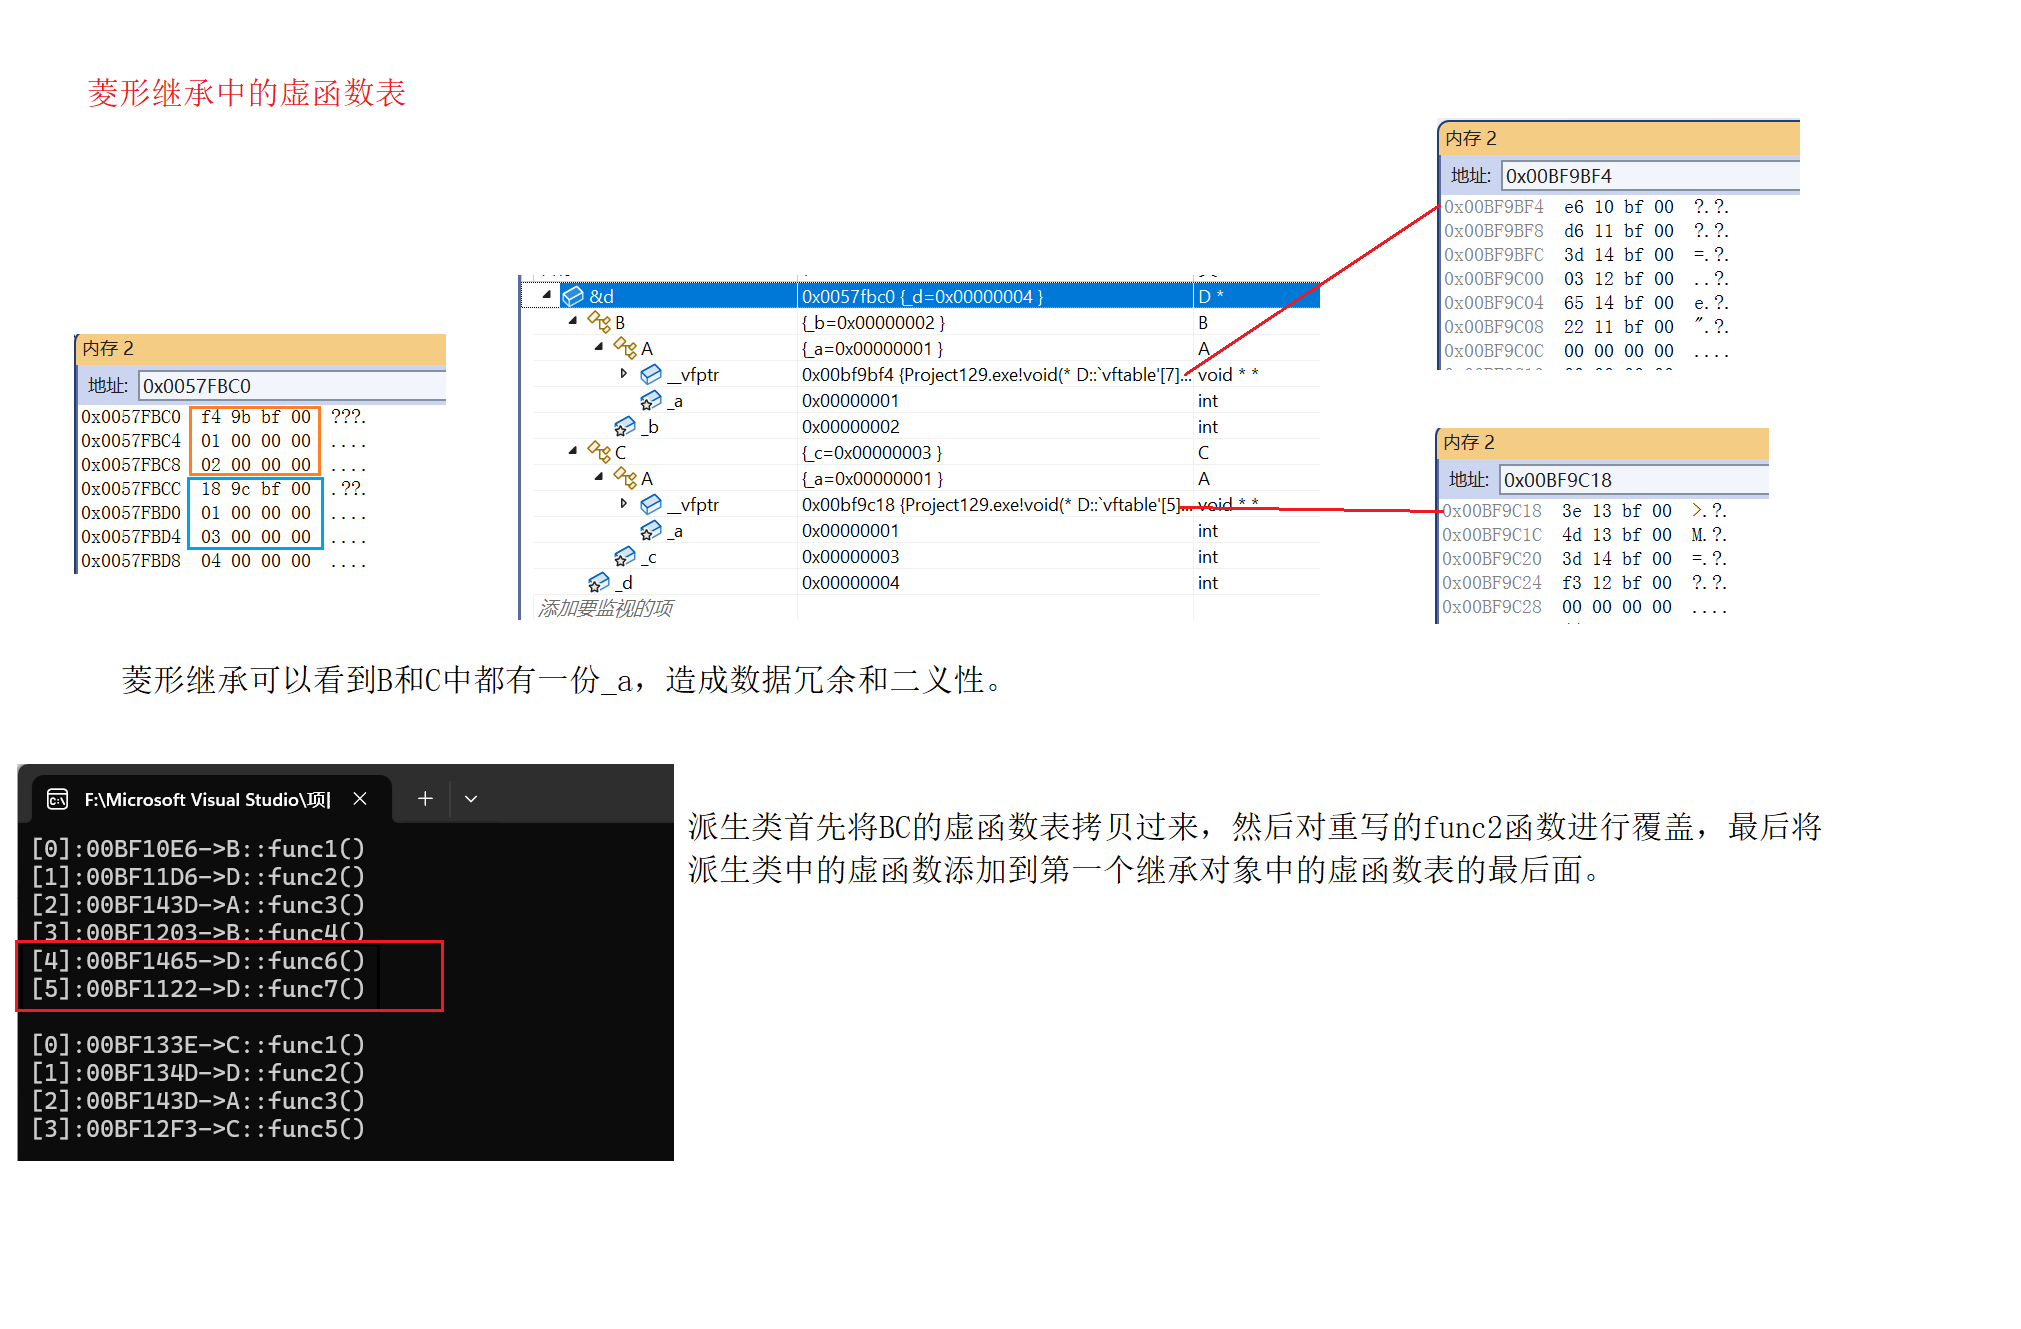The width and height of the screenshot is (2021, 1329).
Task: Click the _c field icon
Action: point(625,556)
